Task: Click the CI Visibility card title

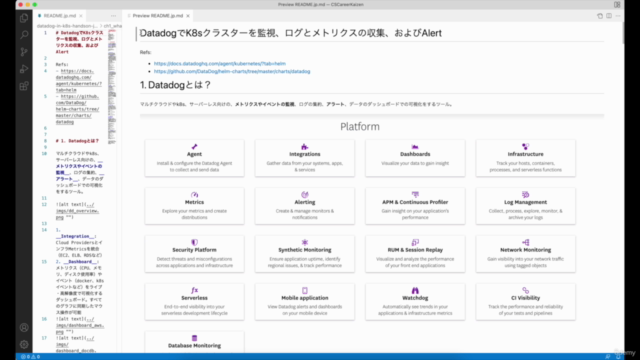Action: 525,298
